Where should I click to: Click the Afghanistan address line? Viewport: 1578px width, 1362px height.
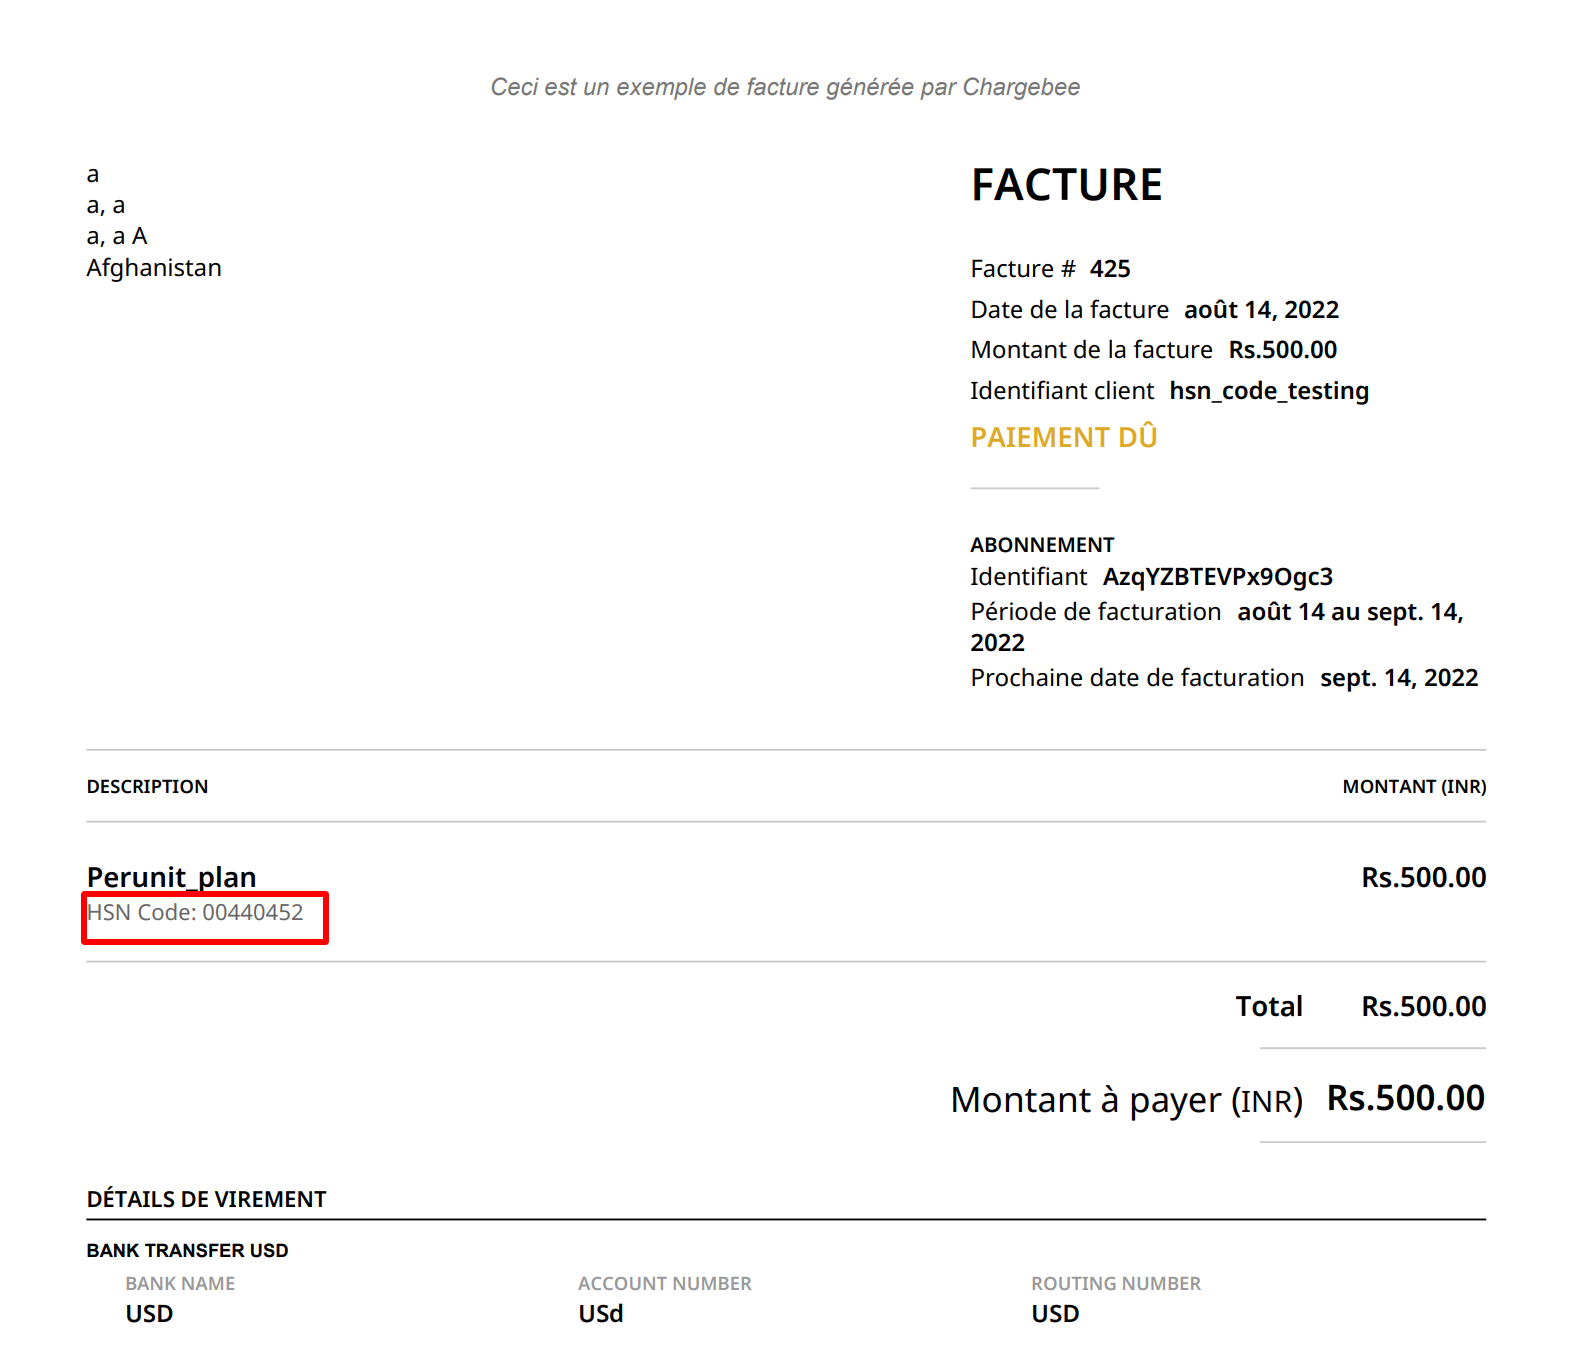click(154, 268)
